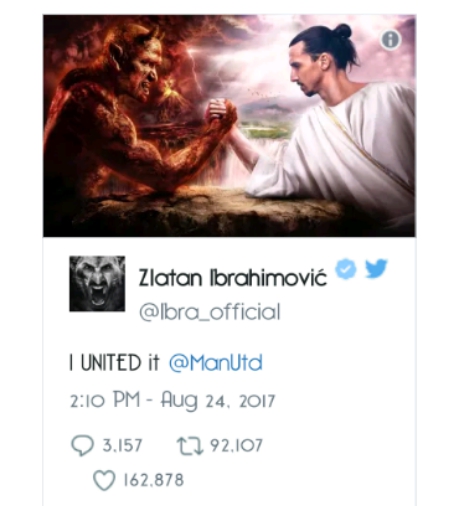
Task: Click the @Ibra_official handle
Action: click(210, 312)
